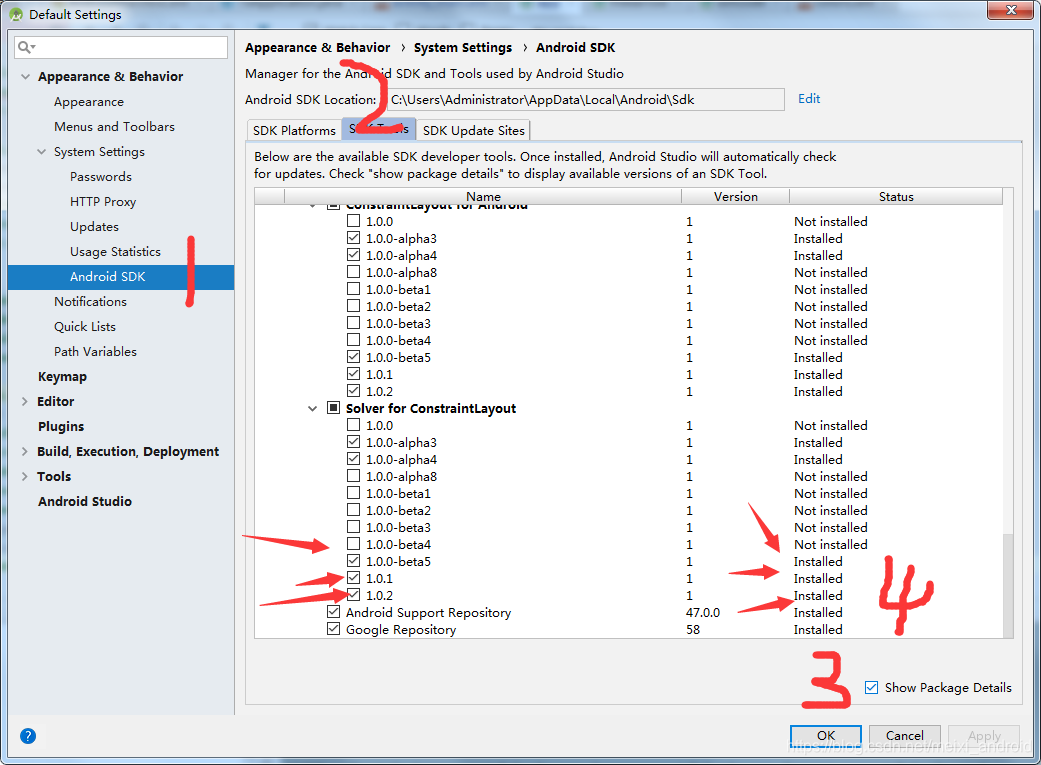Expand the Build, Execution, Deployment node

coord(25,452)
